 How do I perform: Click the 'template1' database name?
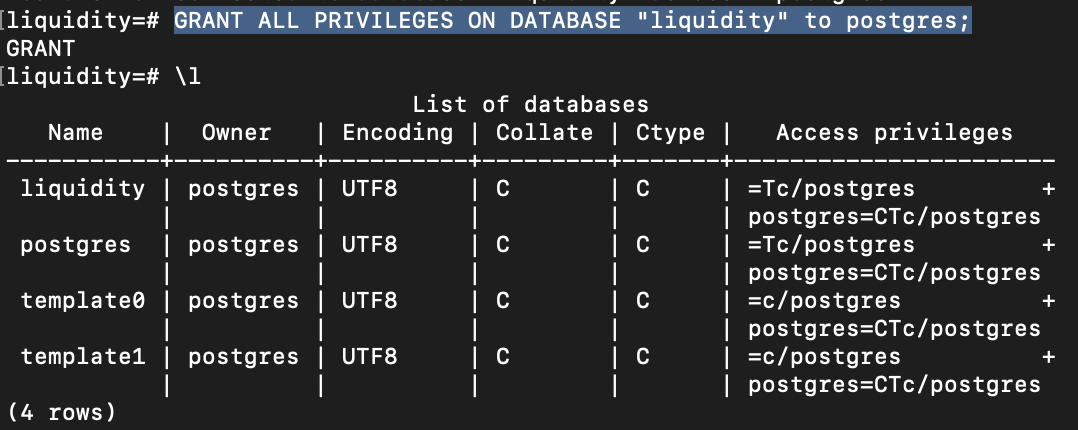[x=82, y=356]
